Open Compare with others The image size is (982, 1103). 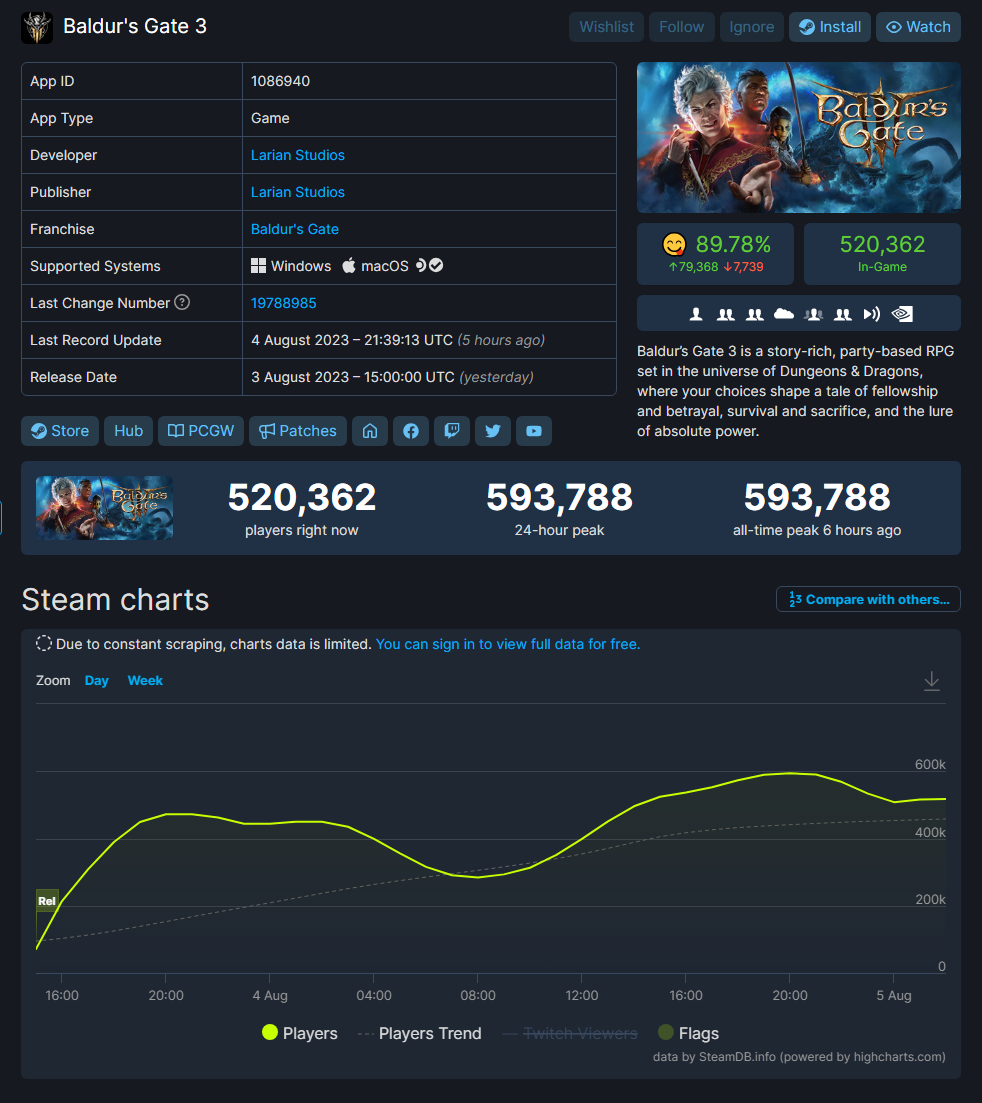pos(868,599)
